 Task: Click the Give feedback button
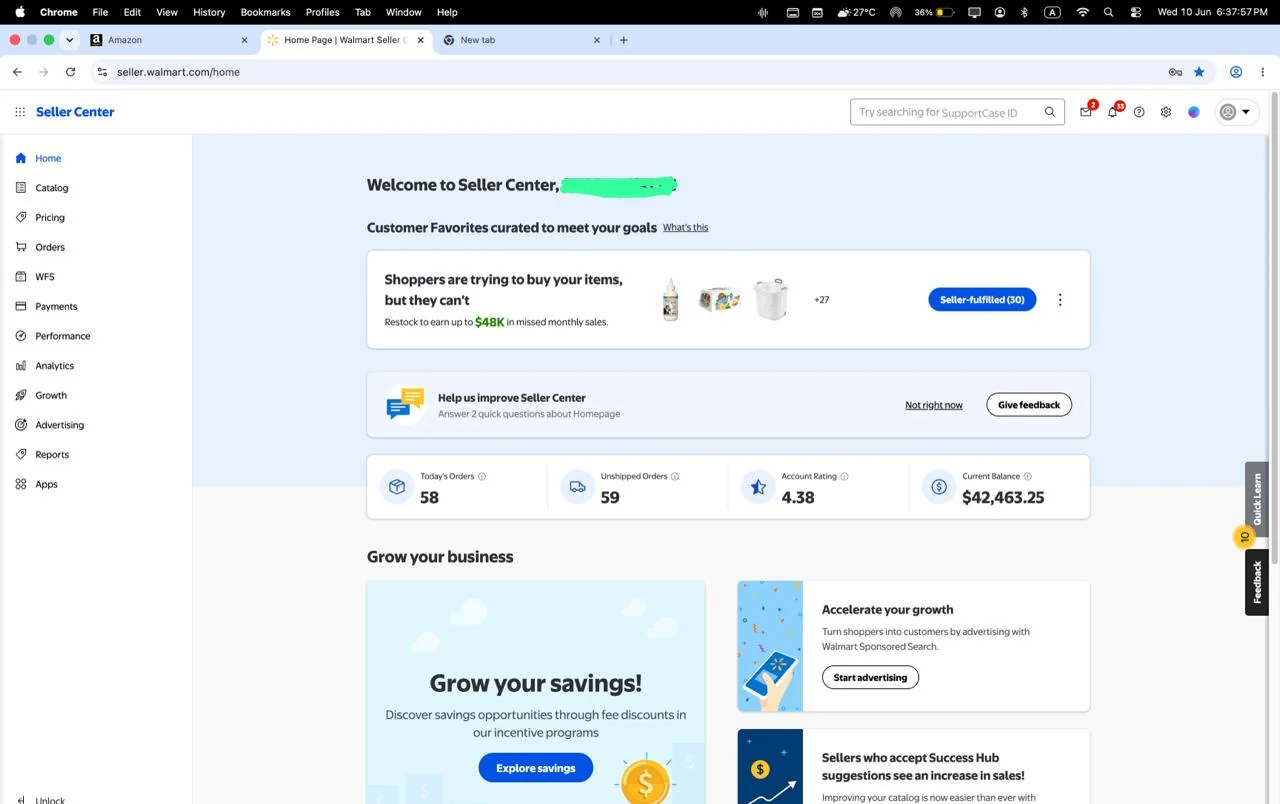click(1029, 405)
